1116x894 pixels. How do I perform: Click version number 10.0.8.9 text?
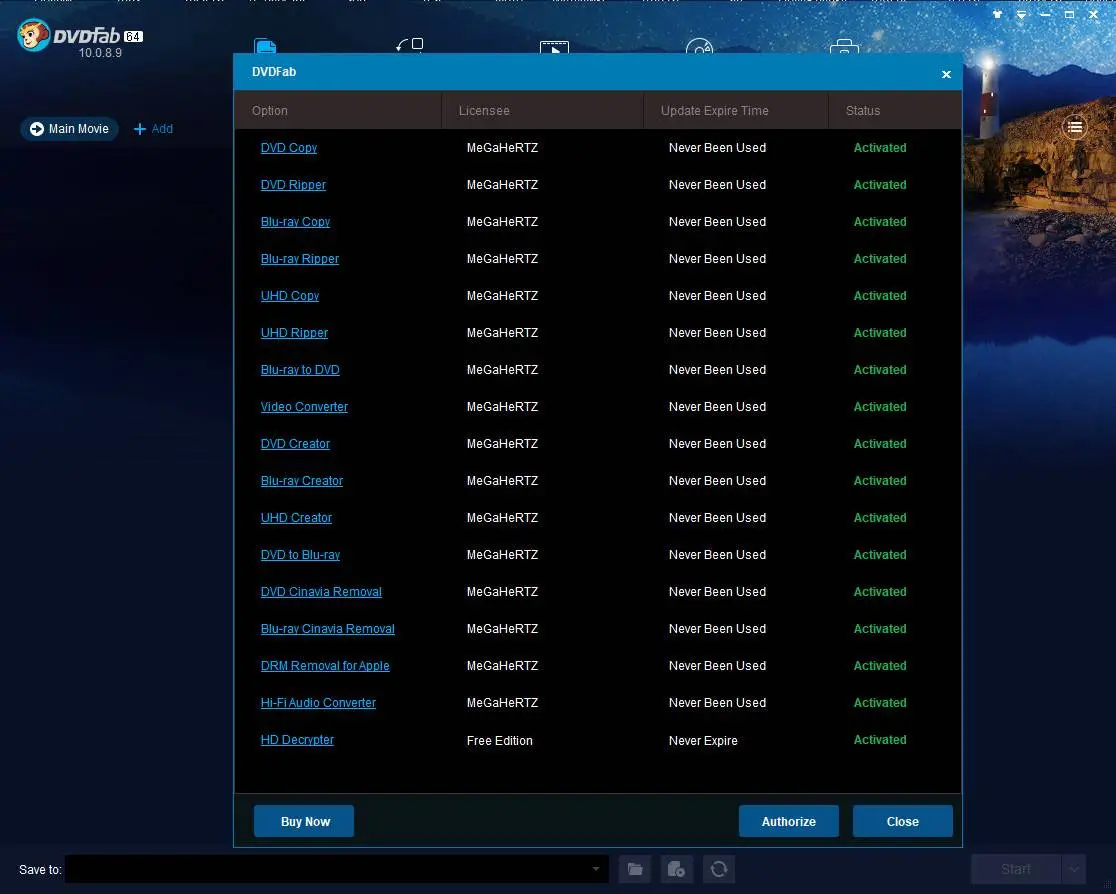pyautogui.click(x=100, y=53)
